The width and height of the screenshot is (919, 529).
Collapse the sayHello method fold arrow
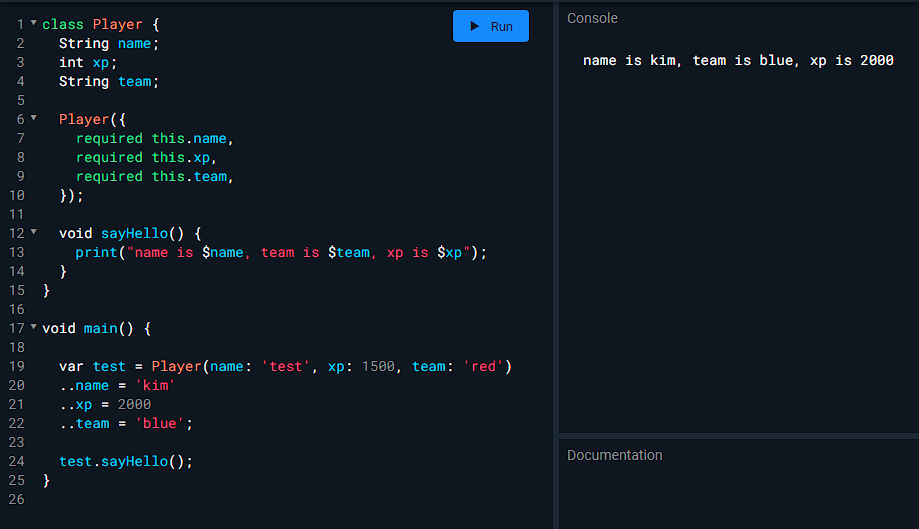(33, 232)
